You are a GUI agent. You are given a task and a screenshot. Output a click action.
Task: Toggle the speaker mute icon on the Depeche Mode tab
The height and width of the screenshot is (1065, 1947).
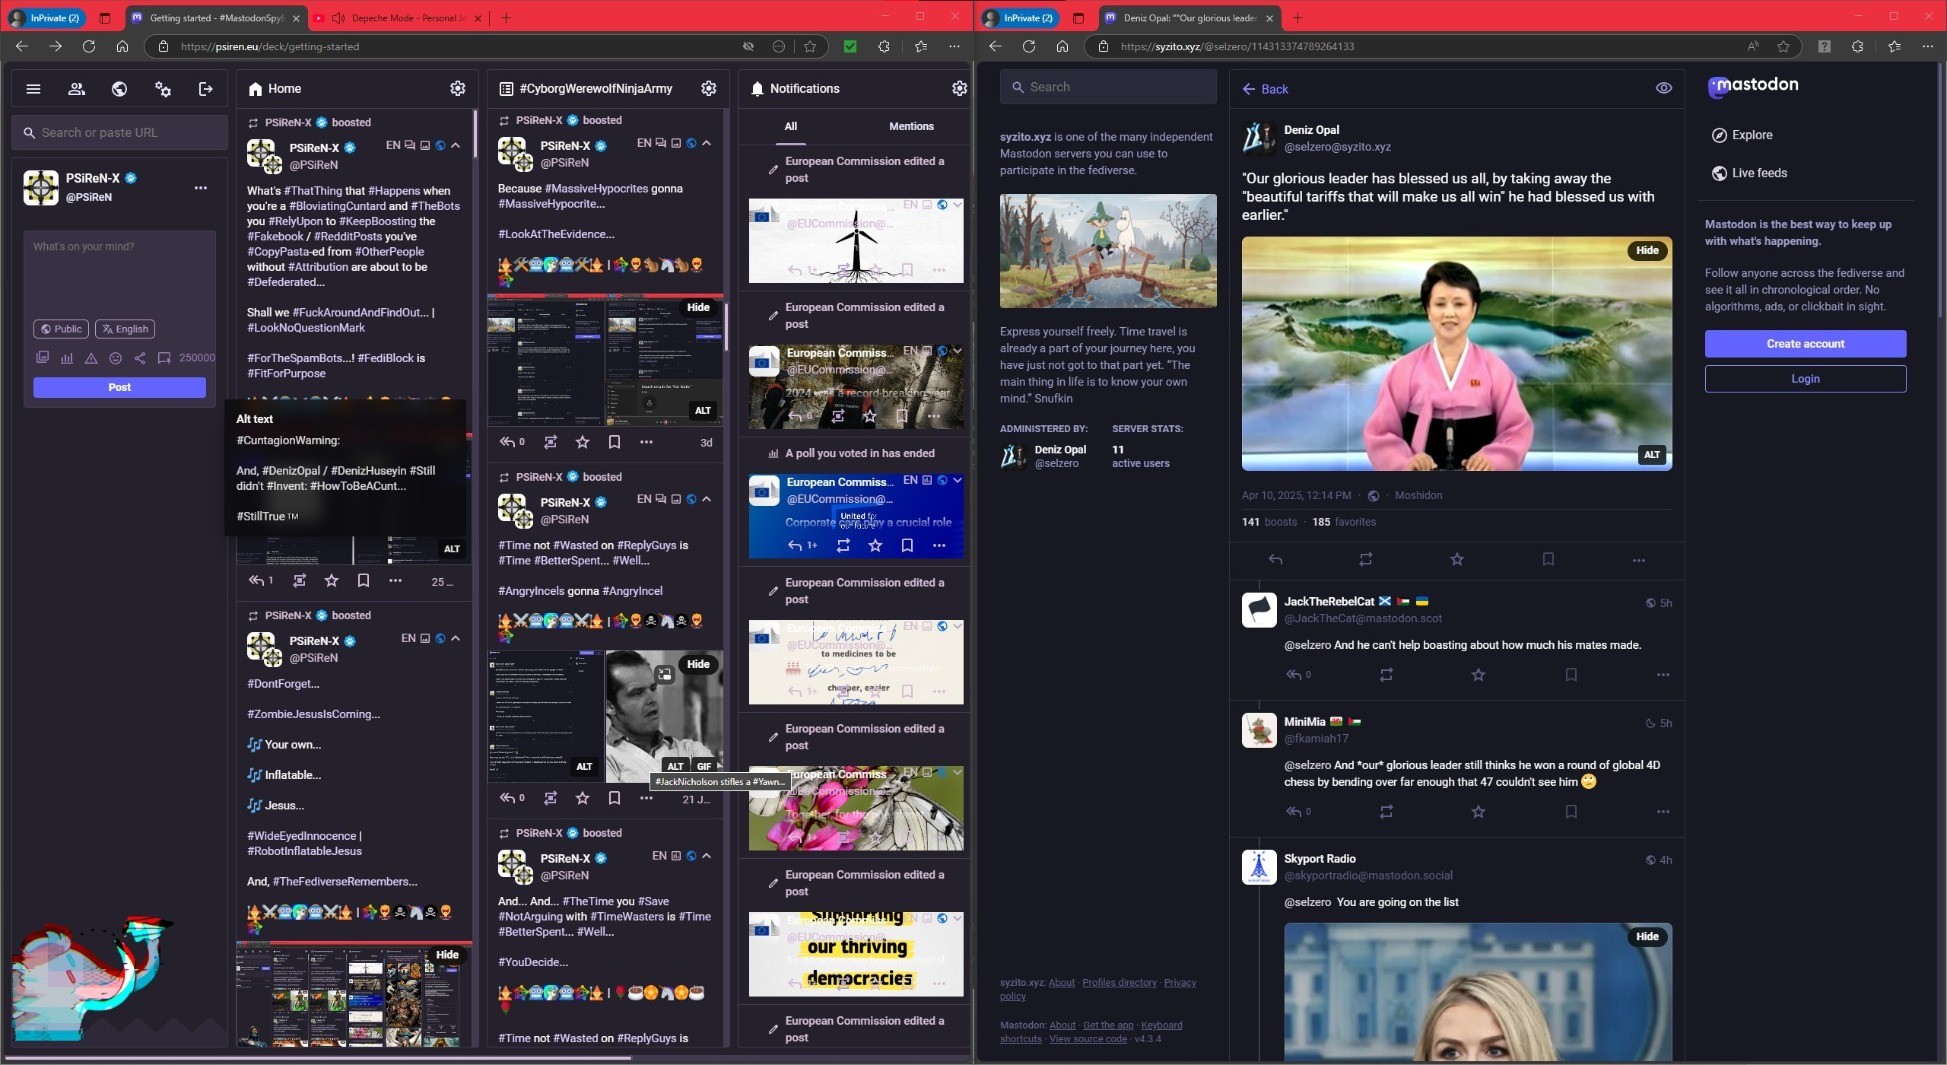(338, 18)
